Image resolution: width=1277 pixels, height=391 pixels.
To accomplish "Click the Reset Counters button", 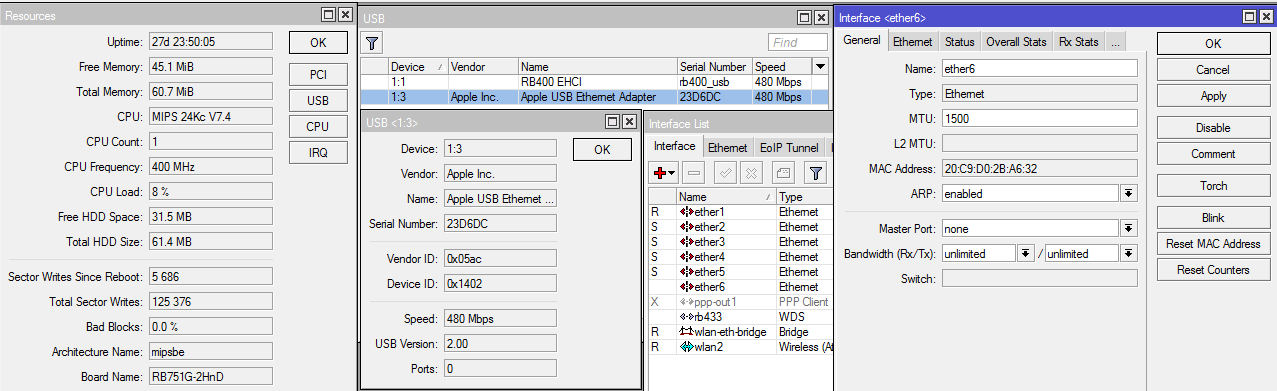I will [1212, 270].
